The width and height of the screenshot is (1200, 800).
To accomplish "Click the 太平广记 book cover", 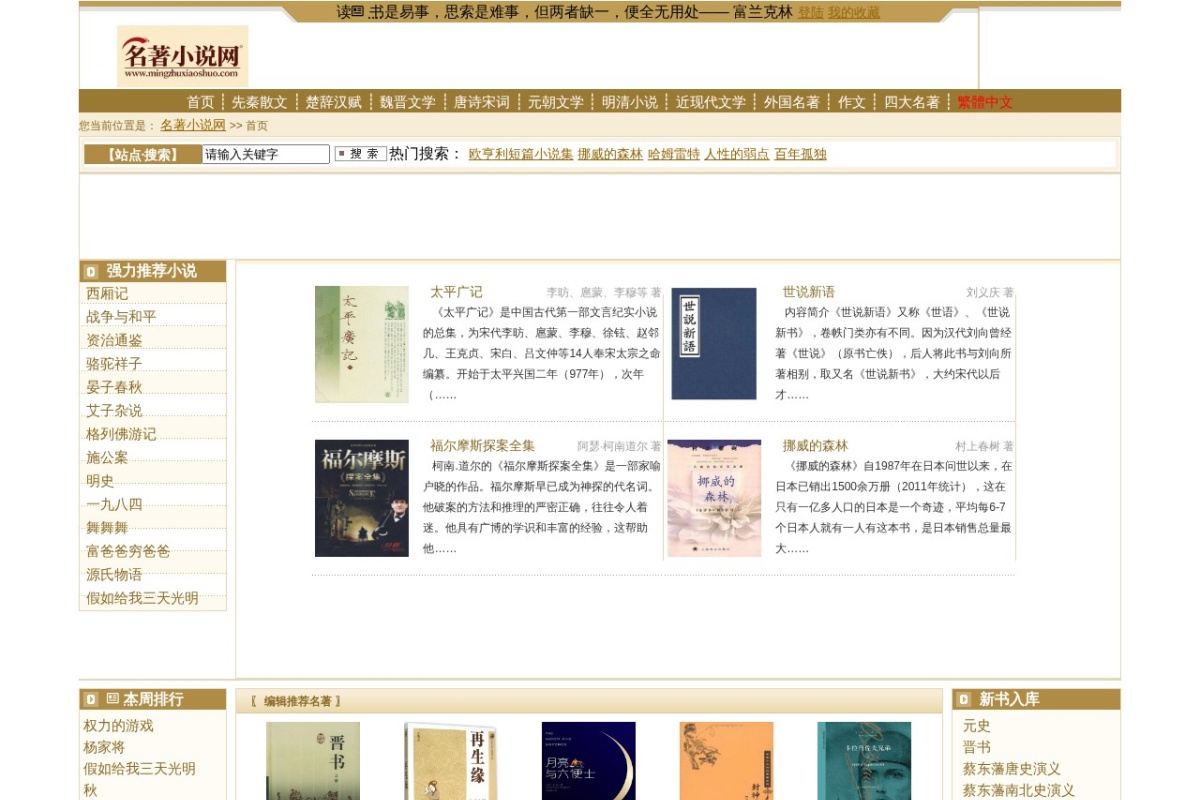I will click(x=362, y=344).
